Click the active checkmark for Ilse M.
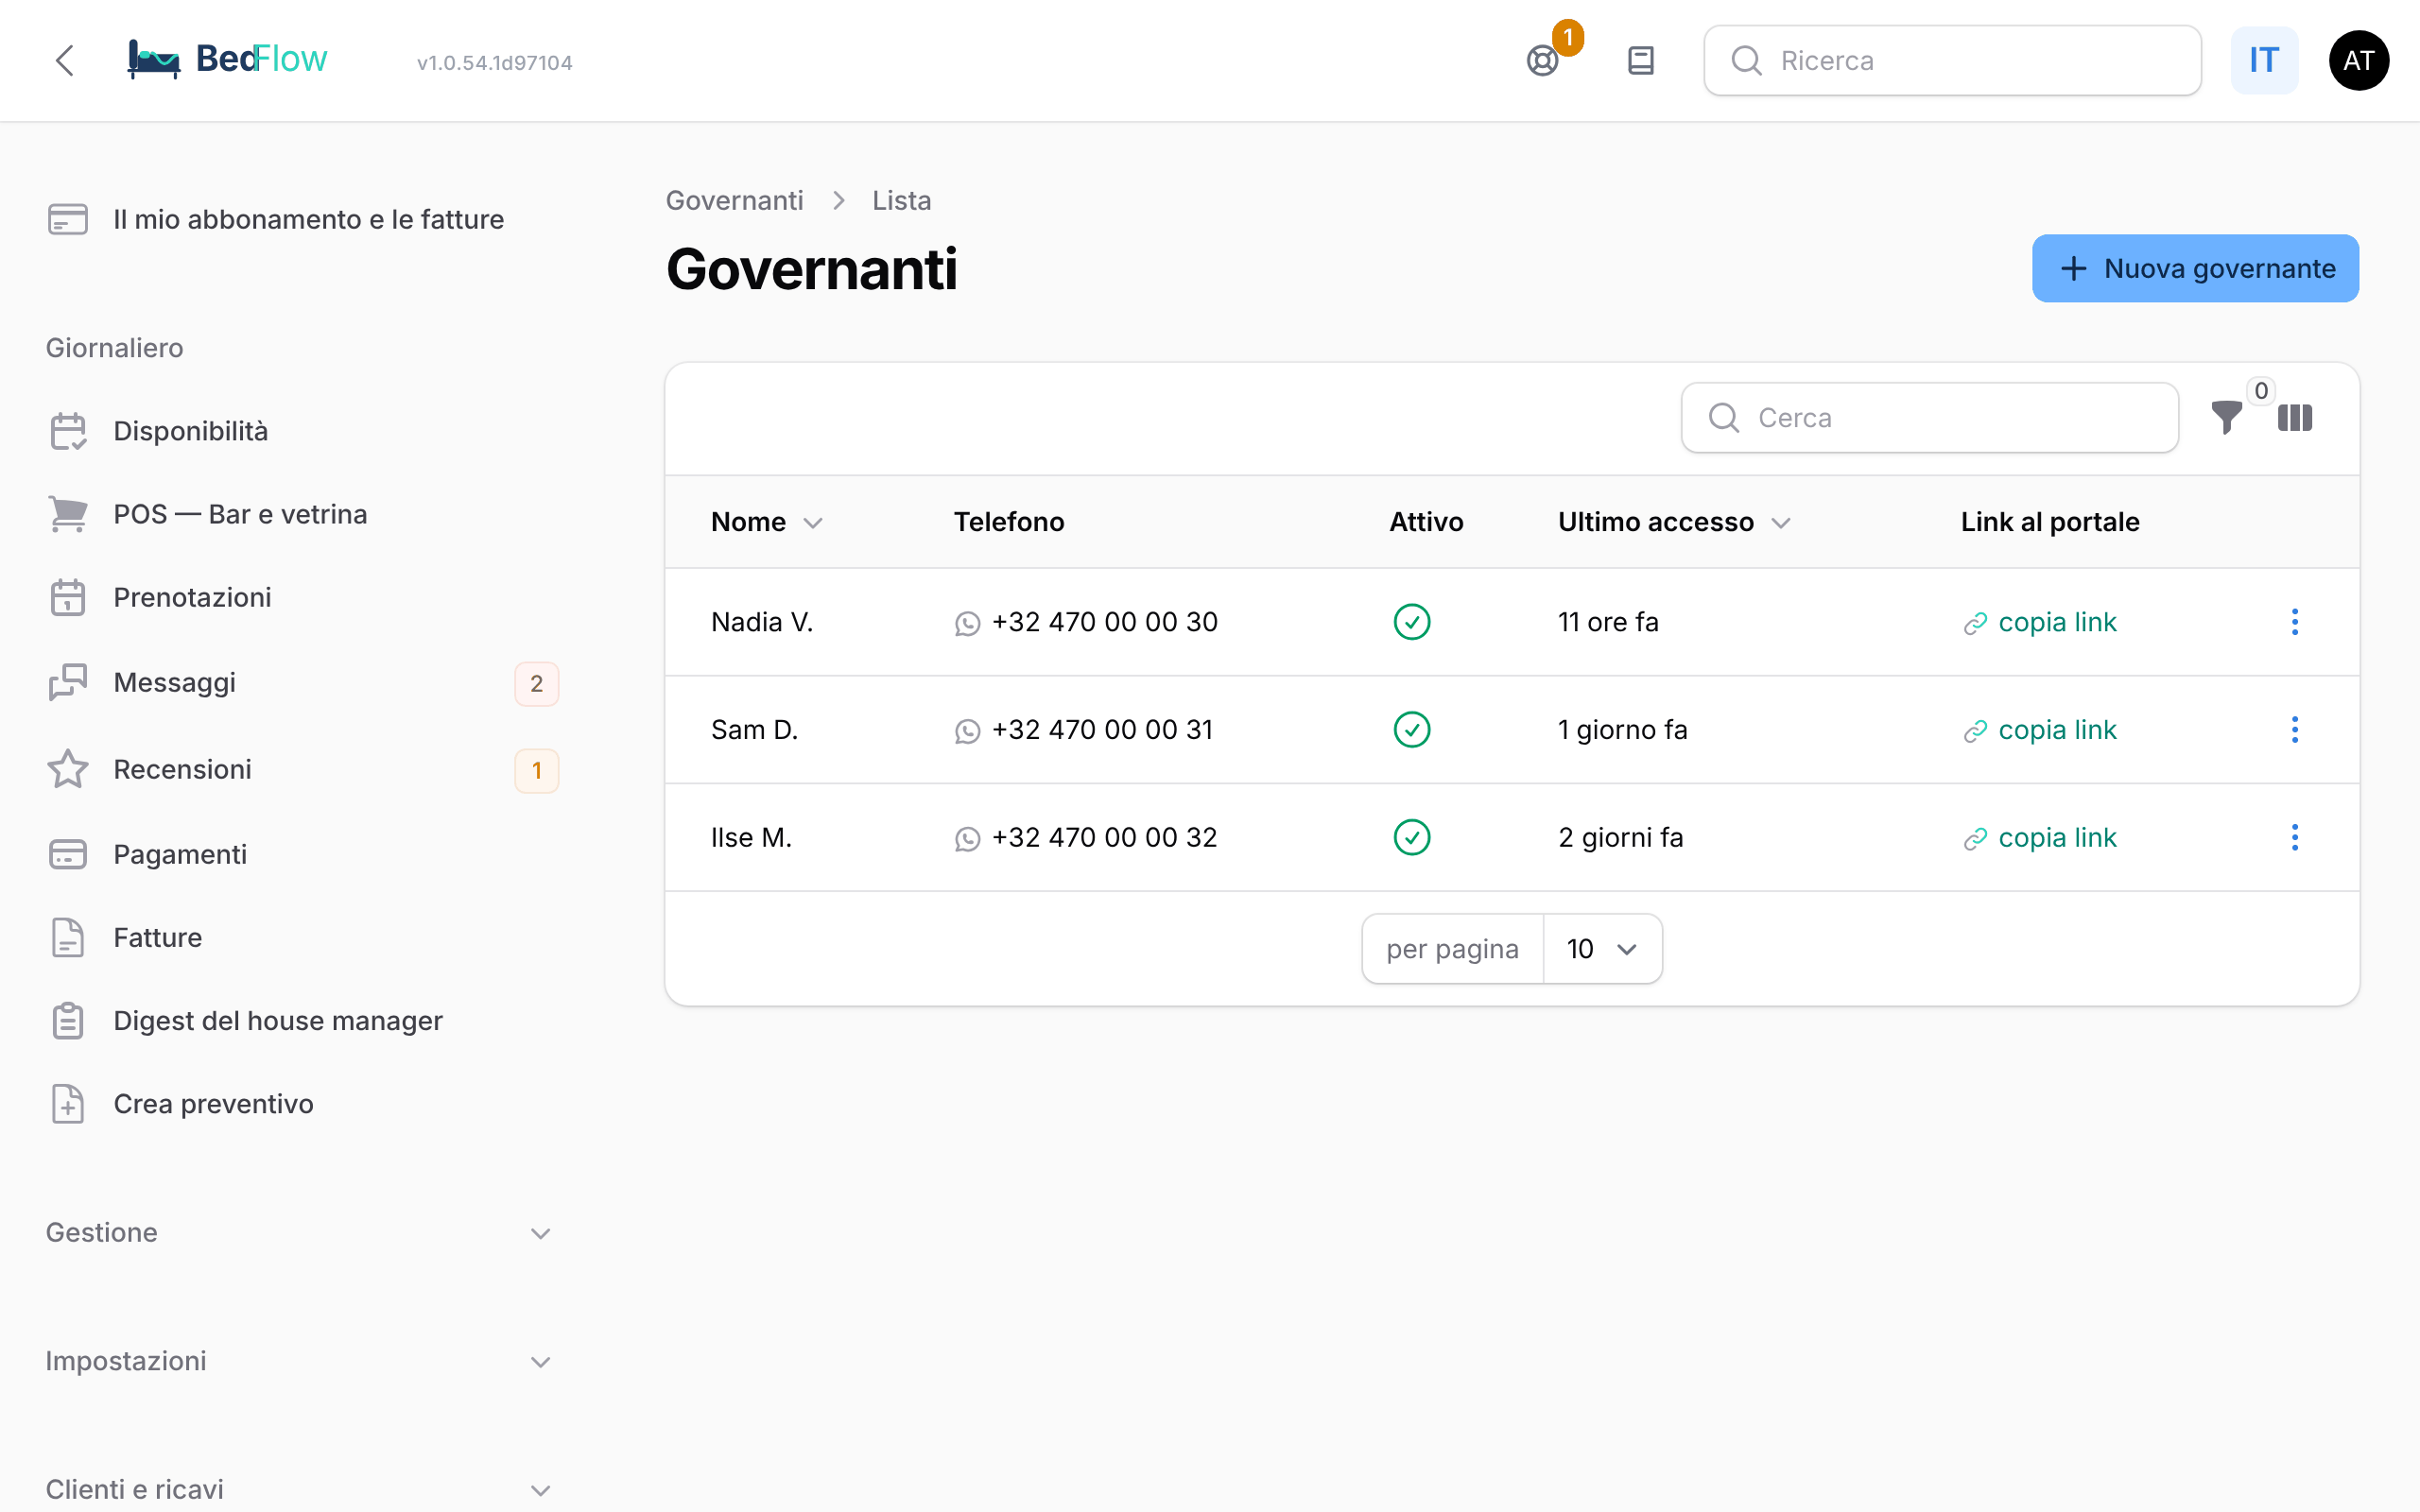2420x1512 pixels. click(1412, 837)
